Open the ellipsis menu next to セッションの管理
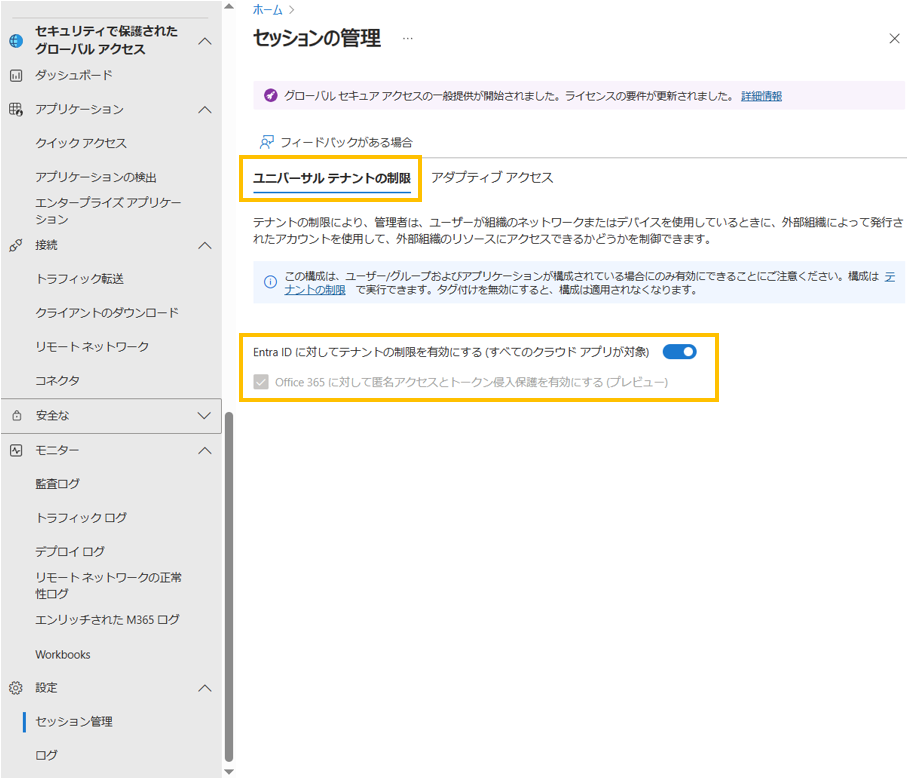The image size is (907, 778). point(408,39)
